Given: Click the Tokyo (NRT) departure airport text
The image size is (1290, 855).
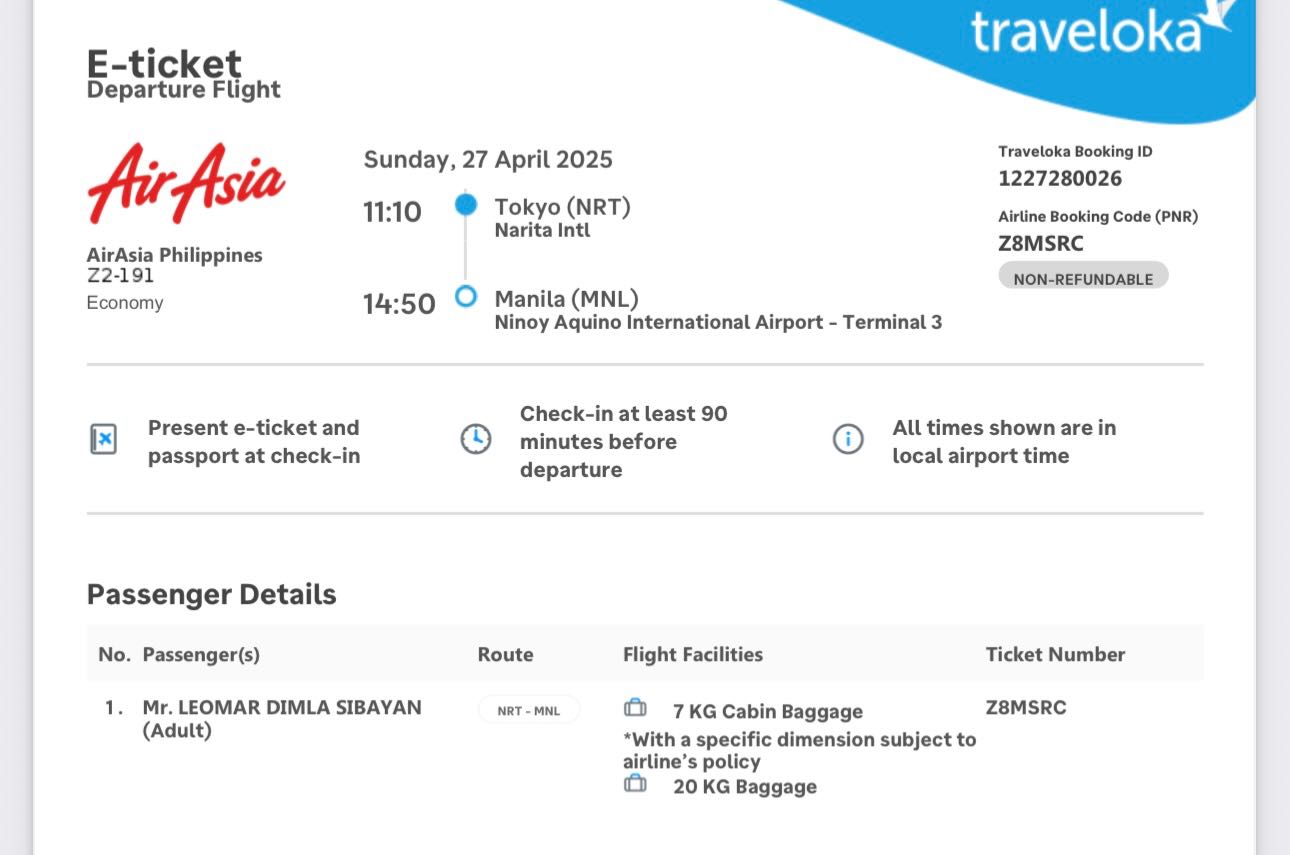Looking at the screenshot, I should (x=562, y=207).
